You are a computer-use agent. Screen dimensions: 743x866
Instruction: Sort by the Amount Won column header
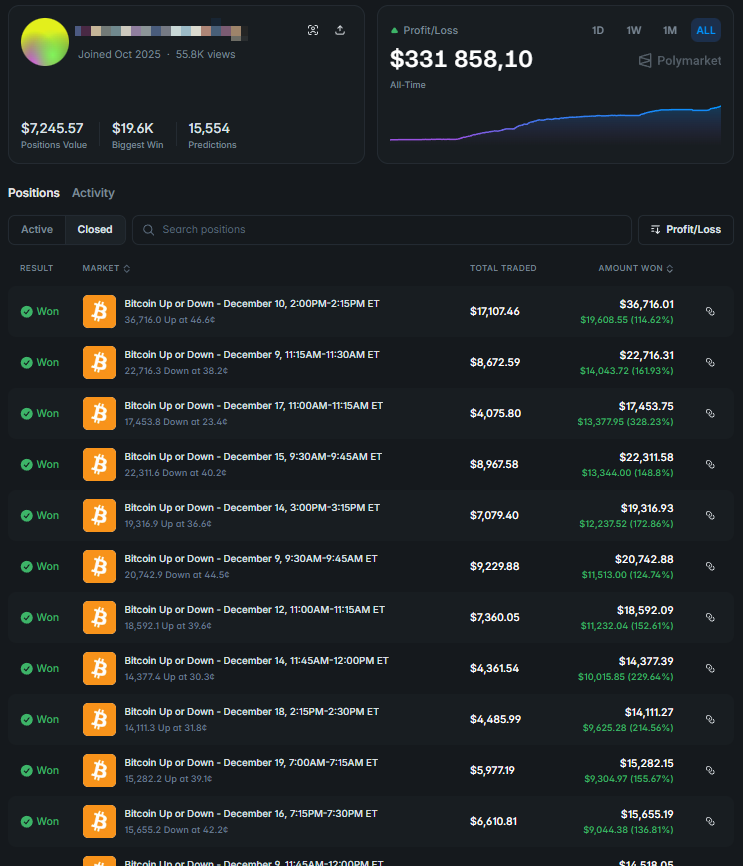click(635, 268)
